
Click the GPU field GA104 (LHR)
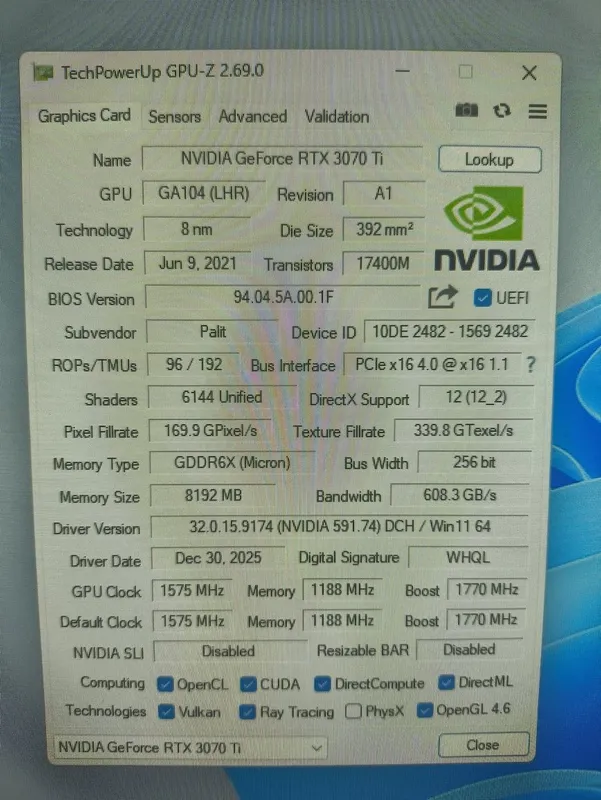[204, 193]
